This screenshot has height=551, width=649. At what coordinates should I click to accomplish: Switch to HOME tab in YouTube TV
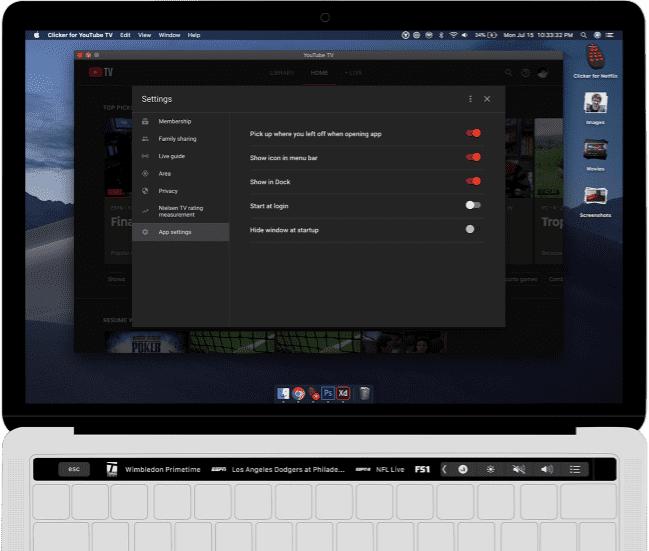(x=319, y=73)
